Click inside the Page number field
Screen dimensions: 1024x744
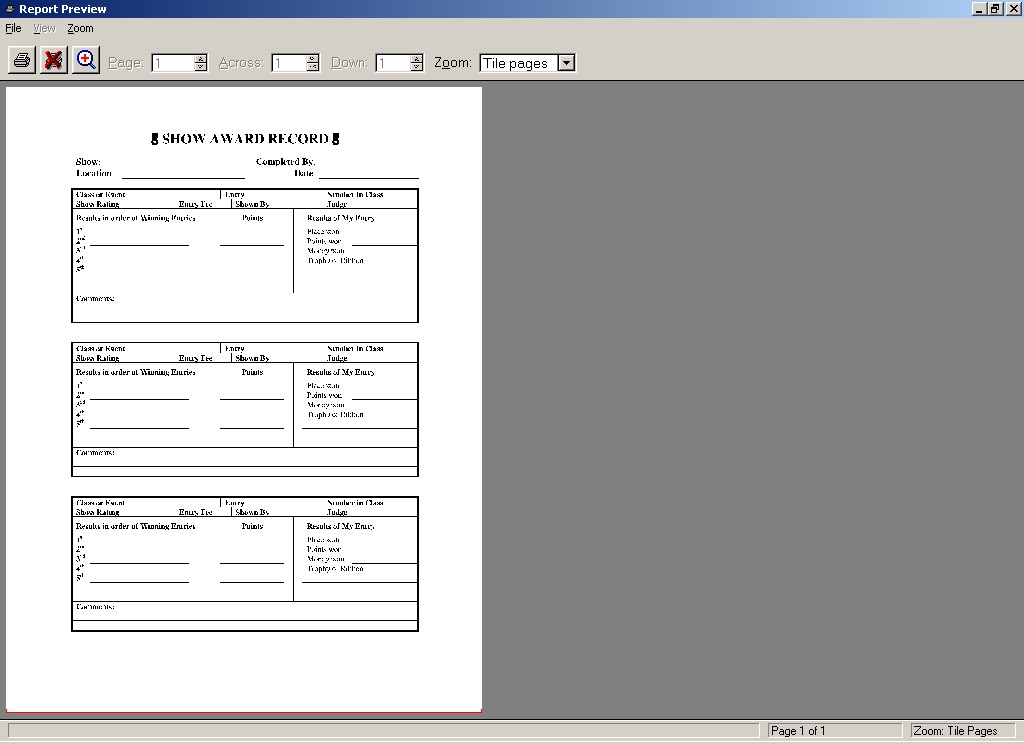[172, 63]
